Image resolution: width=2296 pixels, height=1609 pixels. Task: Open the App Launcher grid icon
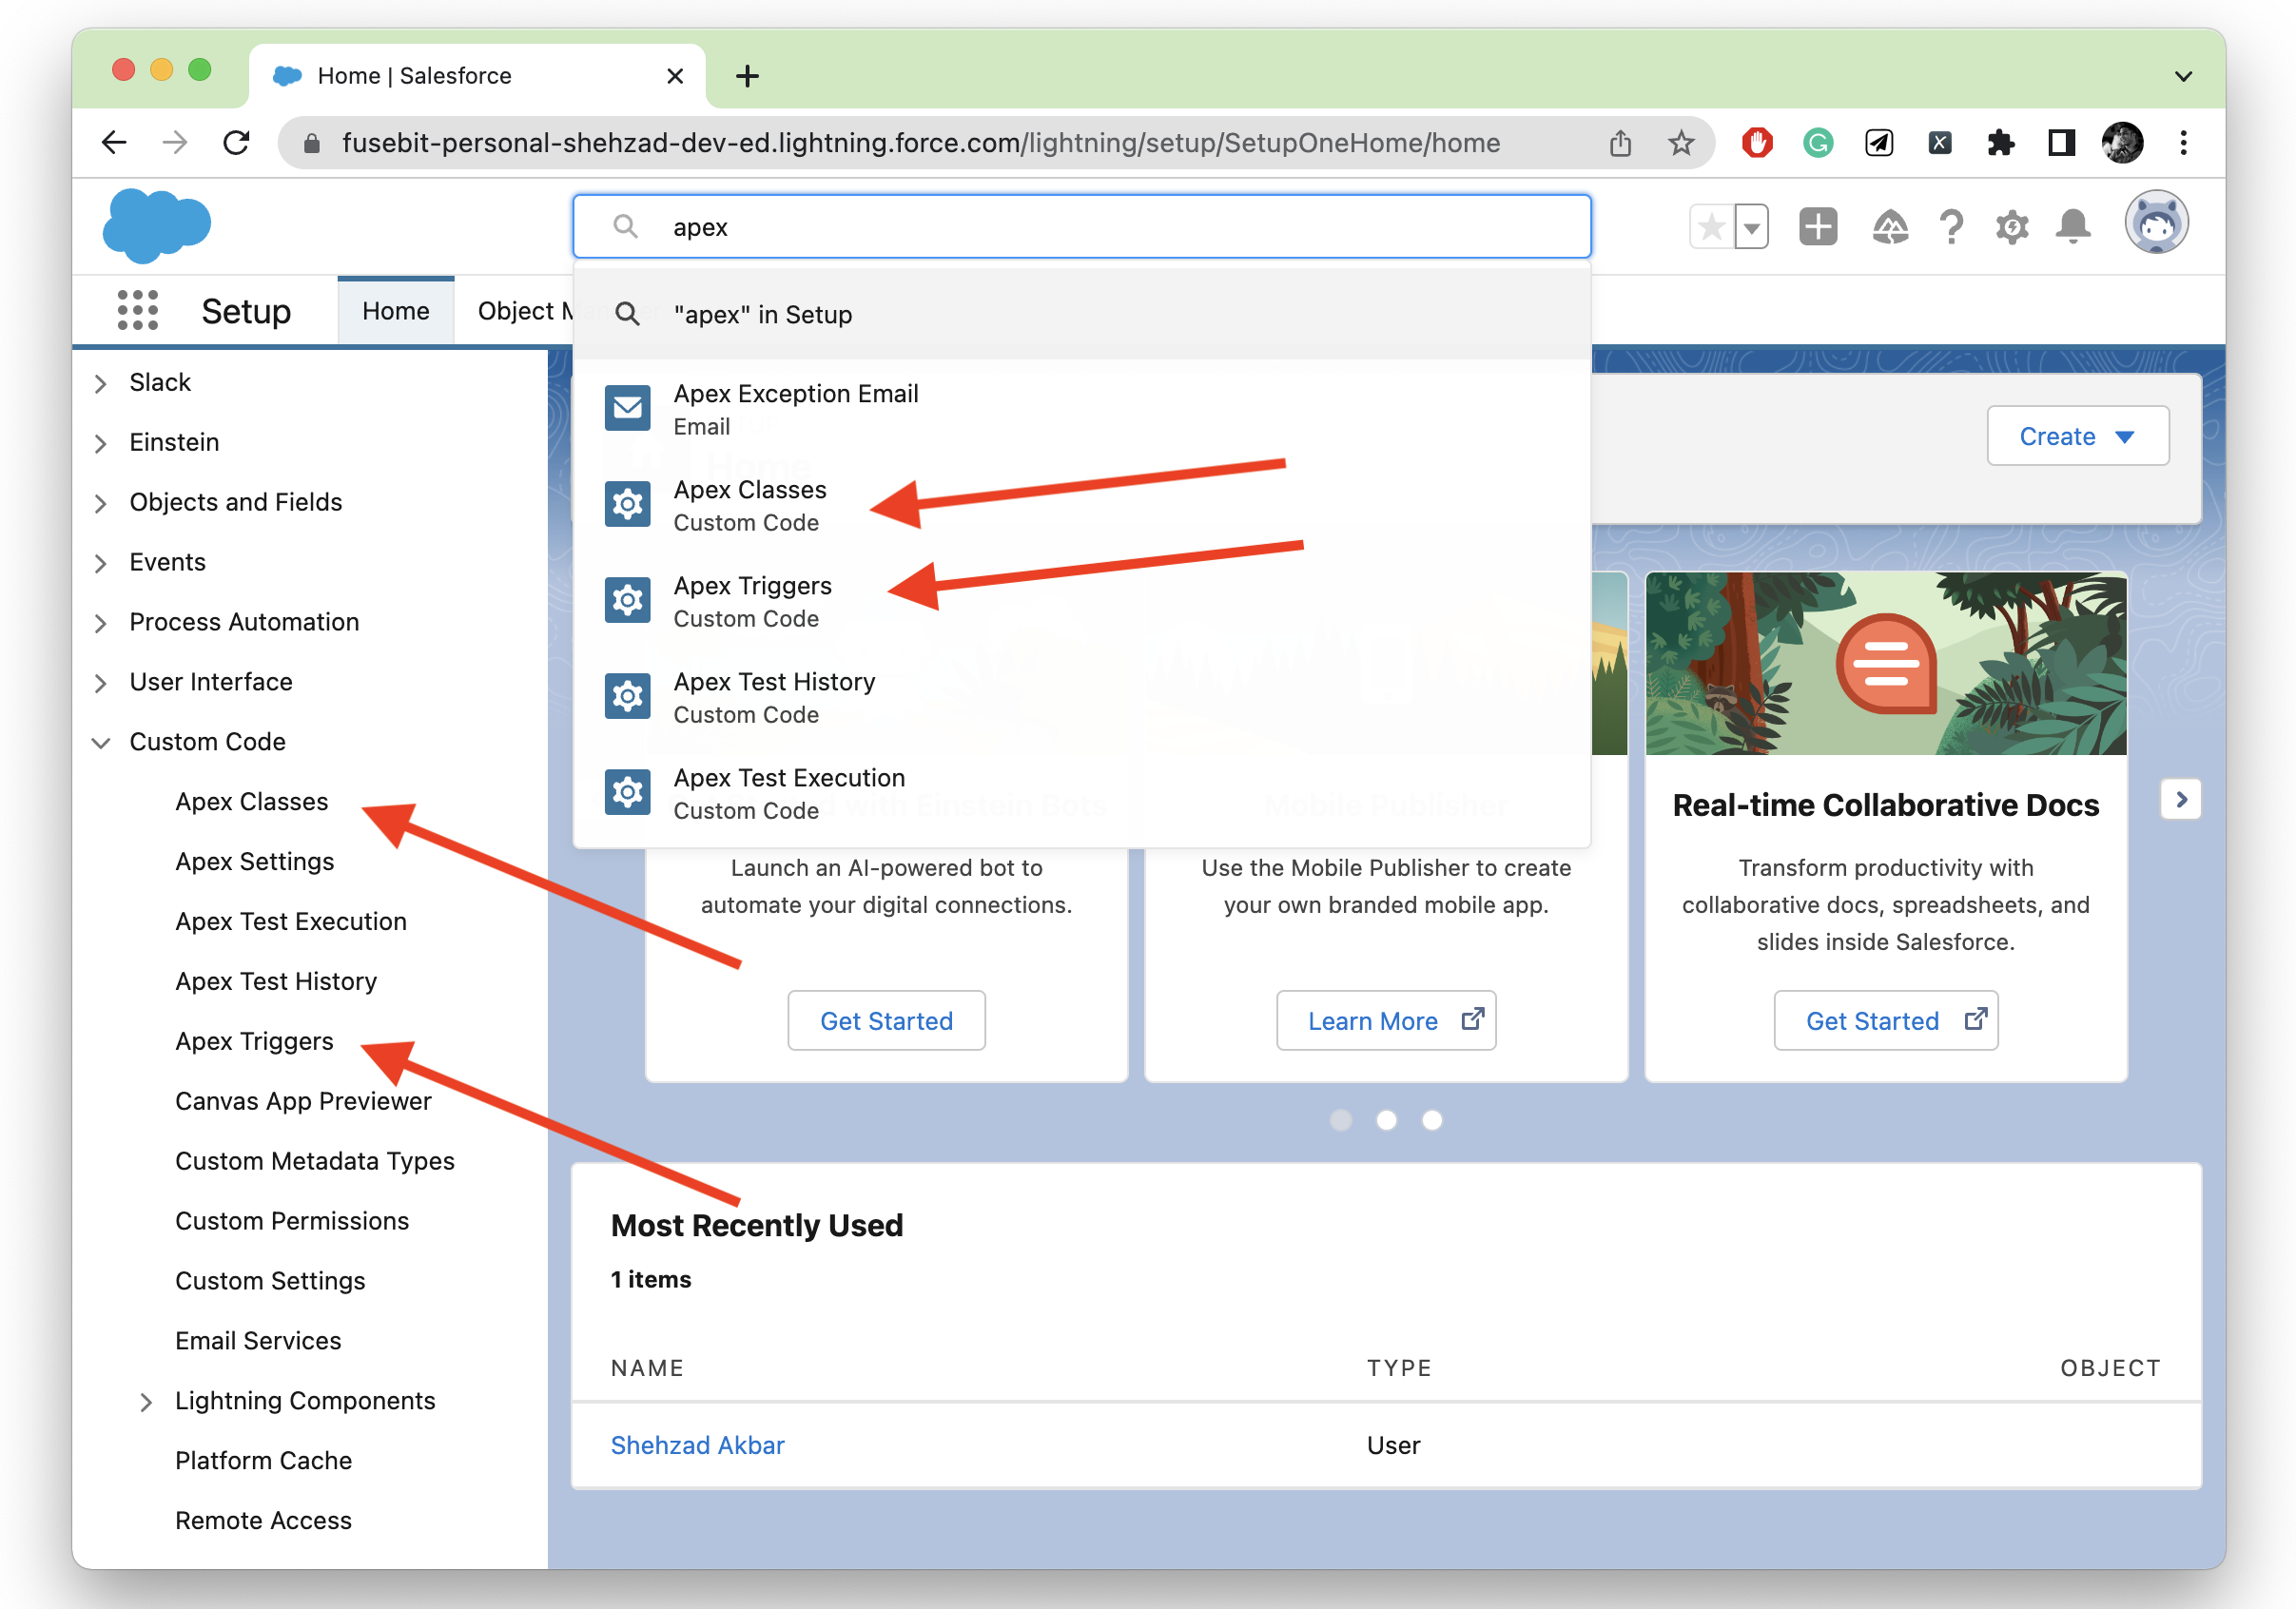point(138,311)
